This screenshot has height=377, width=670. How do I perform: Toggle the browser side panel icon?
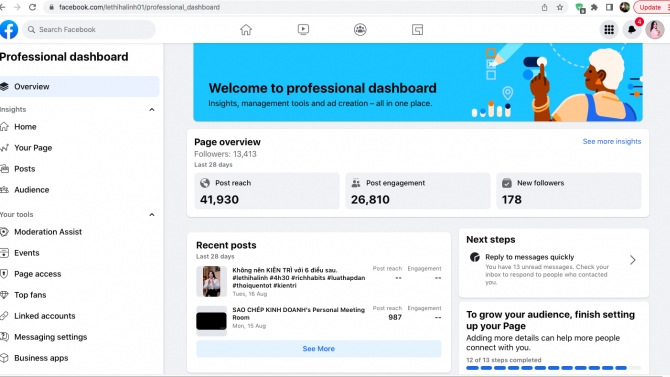point(610,7)
